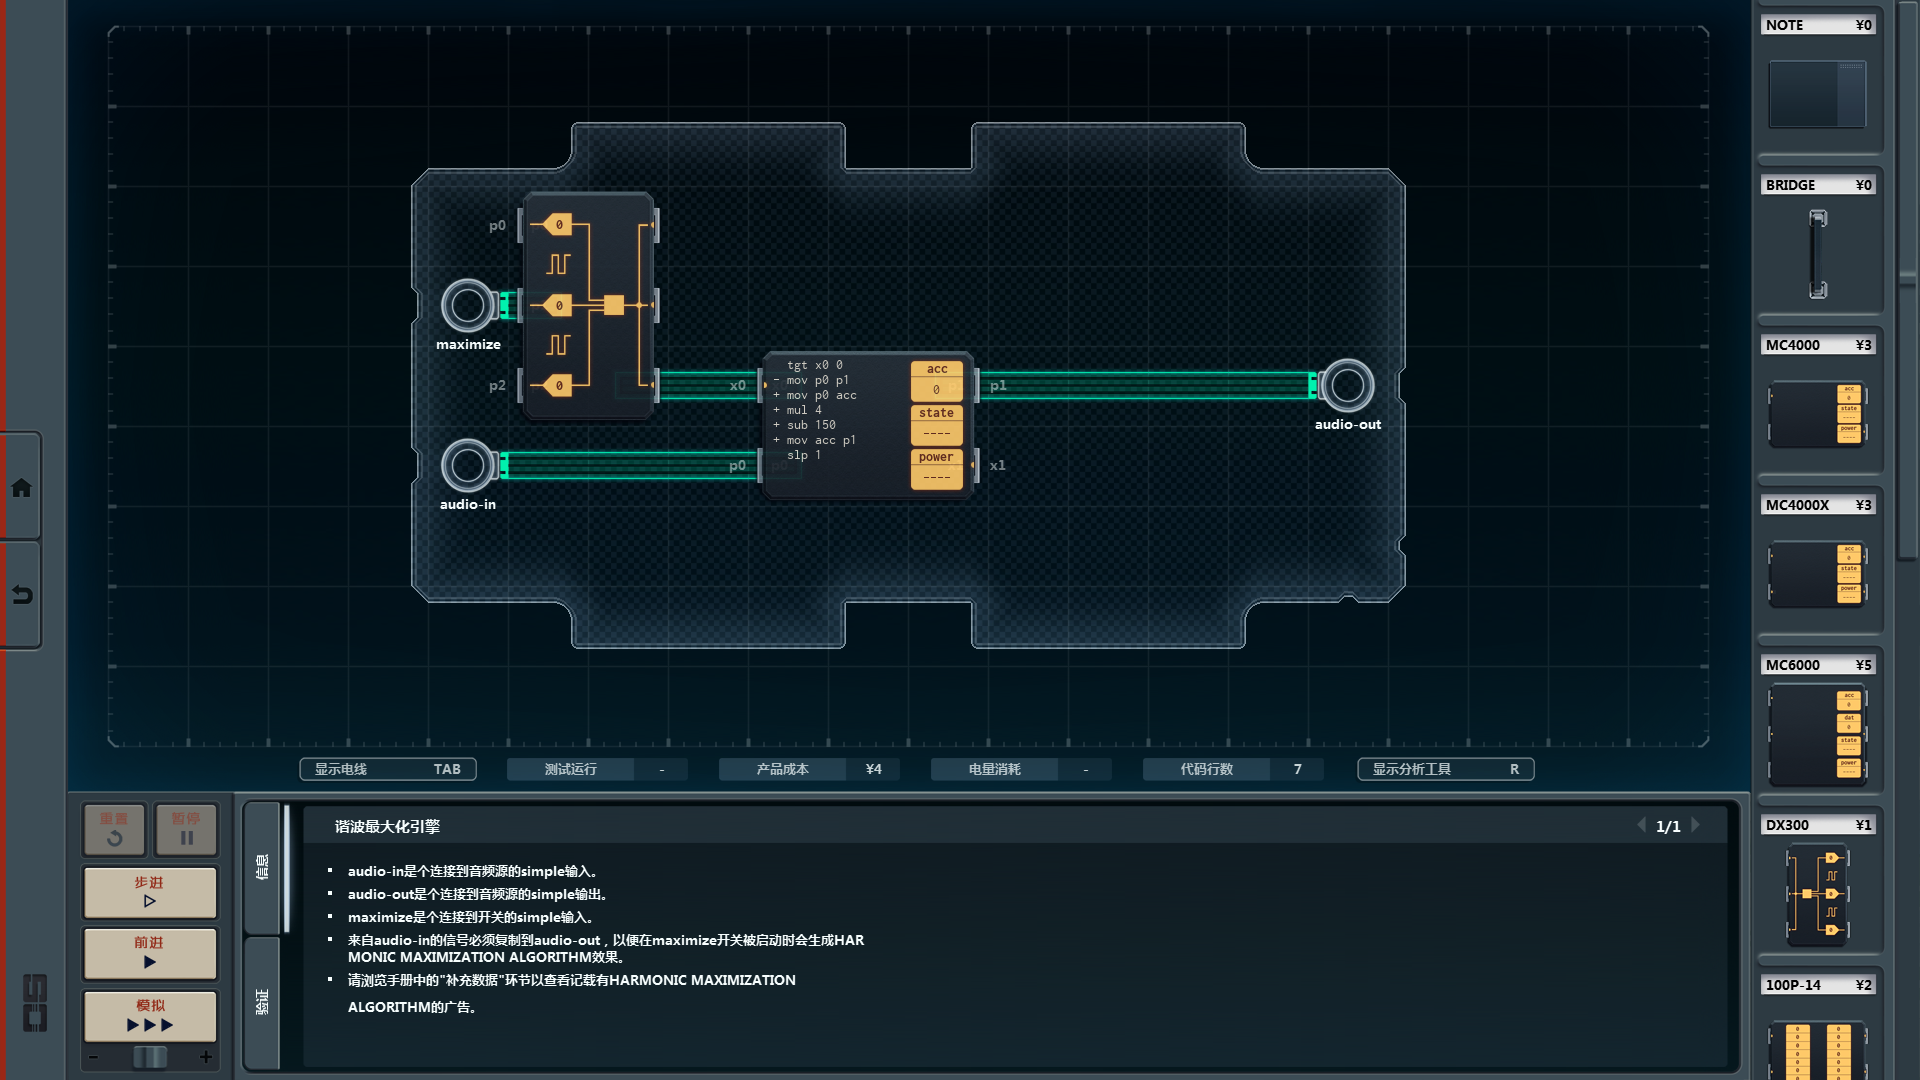The height and width of the screenshot is (1080, 1920).
Task: Pick the MC6000 microcontroller part
Action: click(x=1817, y=735)
